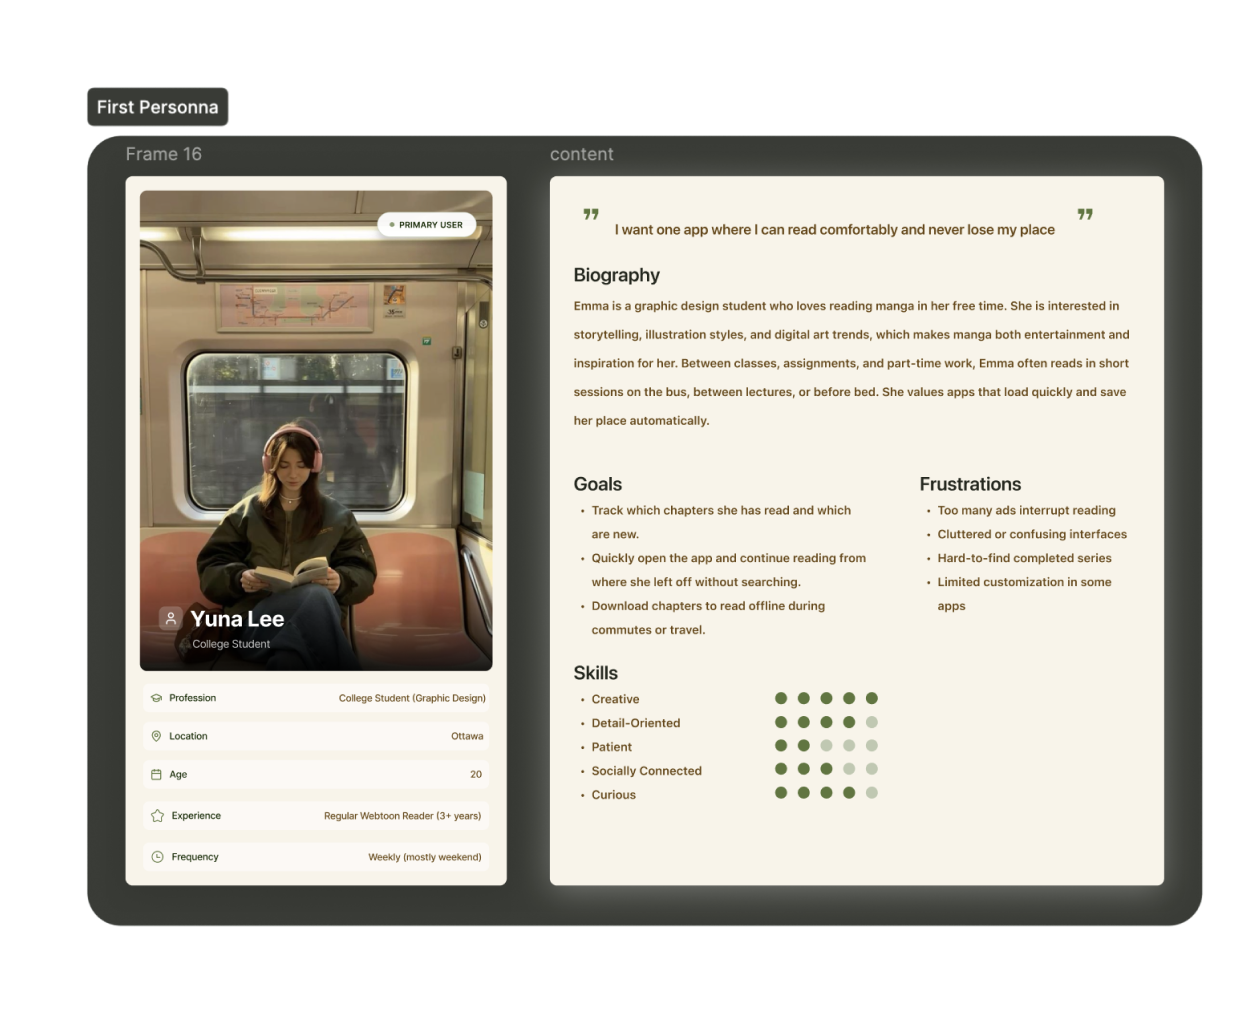Click Limited customization in some apps
This screenshot has height=1010, width=1256.
point(1024,594)
